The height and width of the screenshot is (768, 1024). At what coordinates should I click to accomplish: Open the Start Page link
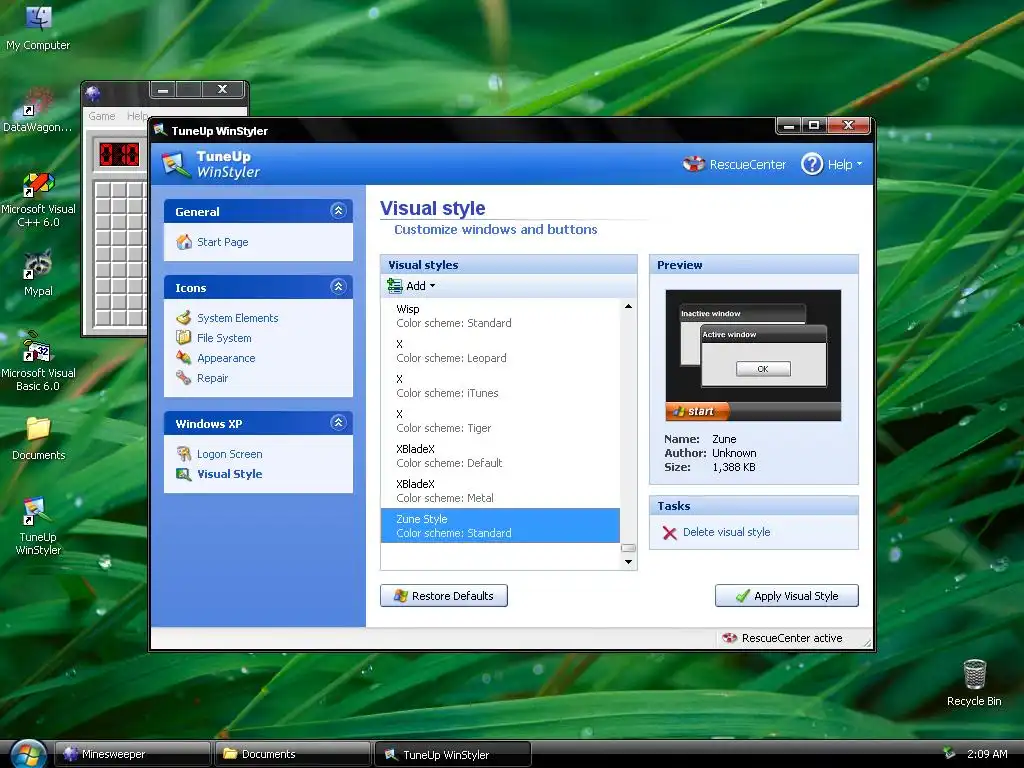[x=223, y=242]
